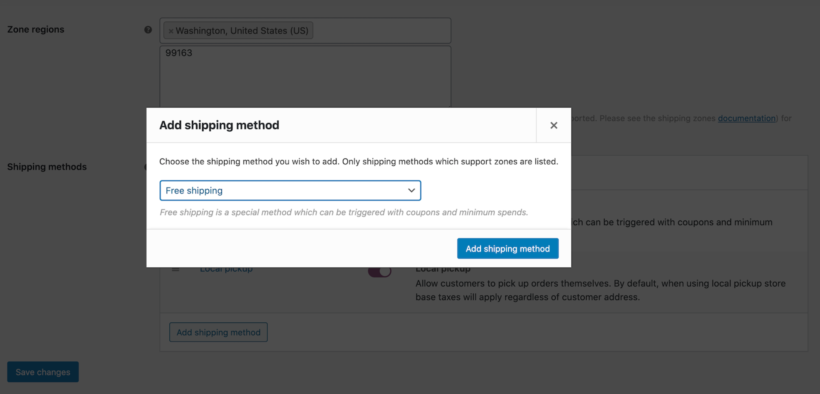
Task: Click the help icon beside Shipping methods label
Action: [x=146, y=167]
